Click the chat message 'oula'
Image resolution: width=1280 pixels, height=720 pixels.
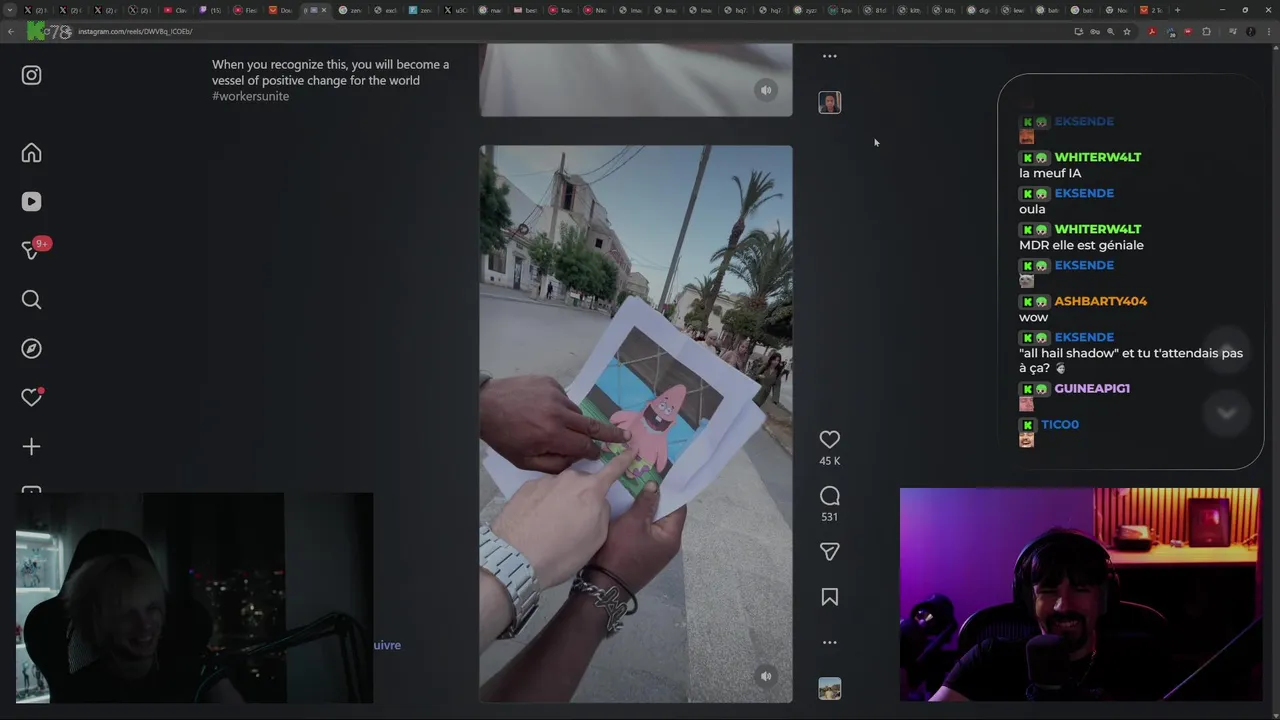point(1032,209)
